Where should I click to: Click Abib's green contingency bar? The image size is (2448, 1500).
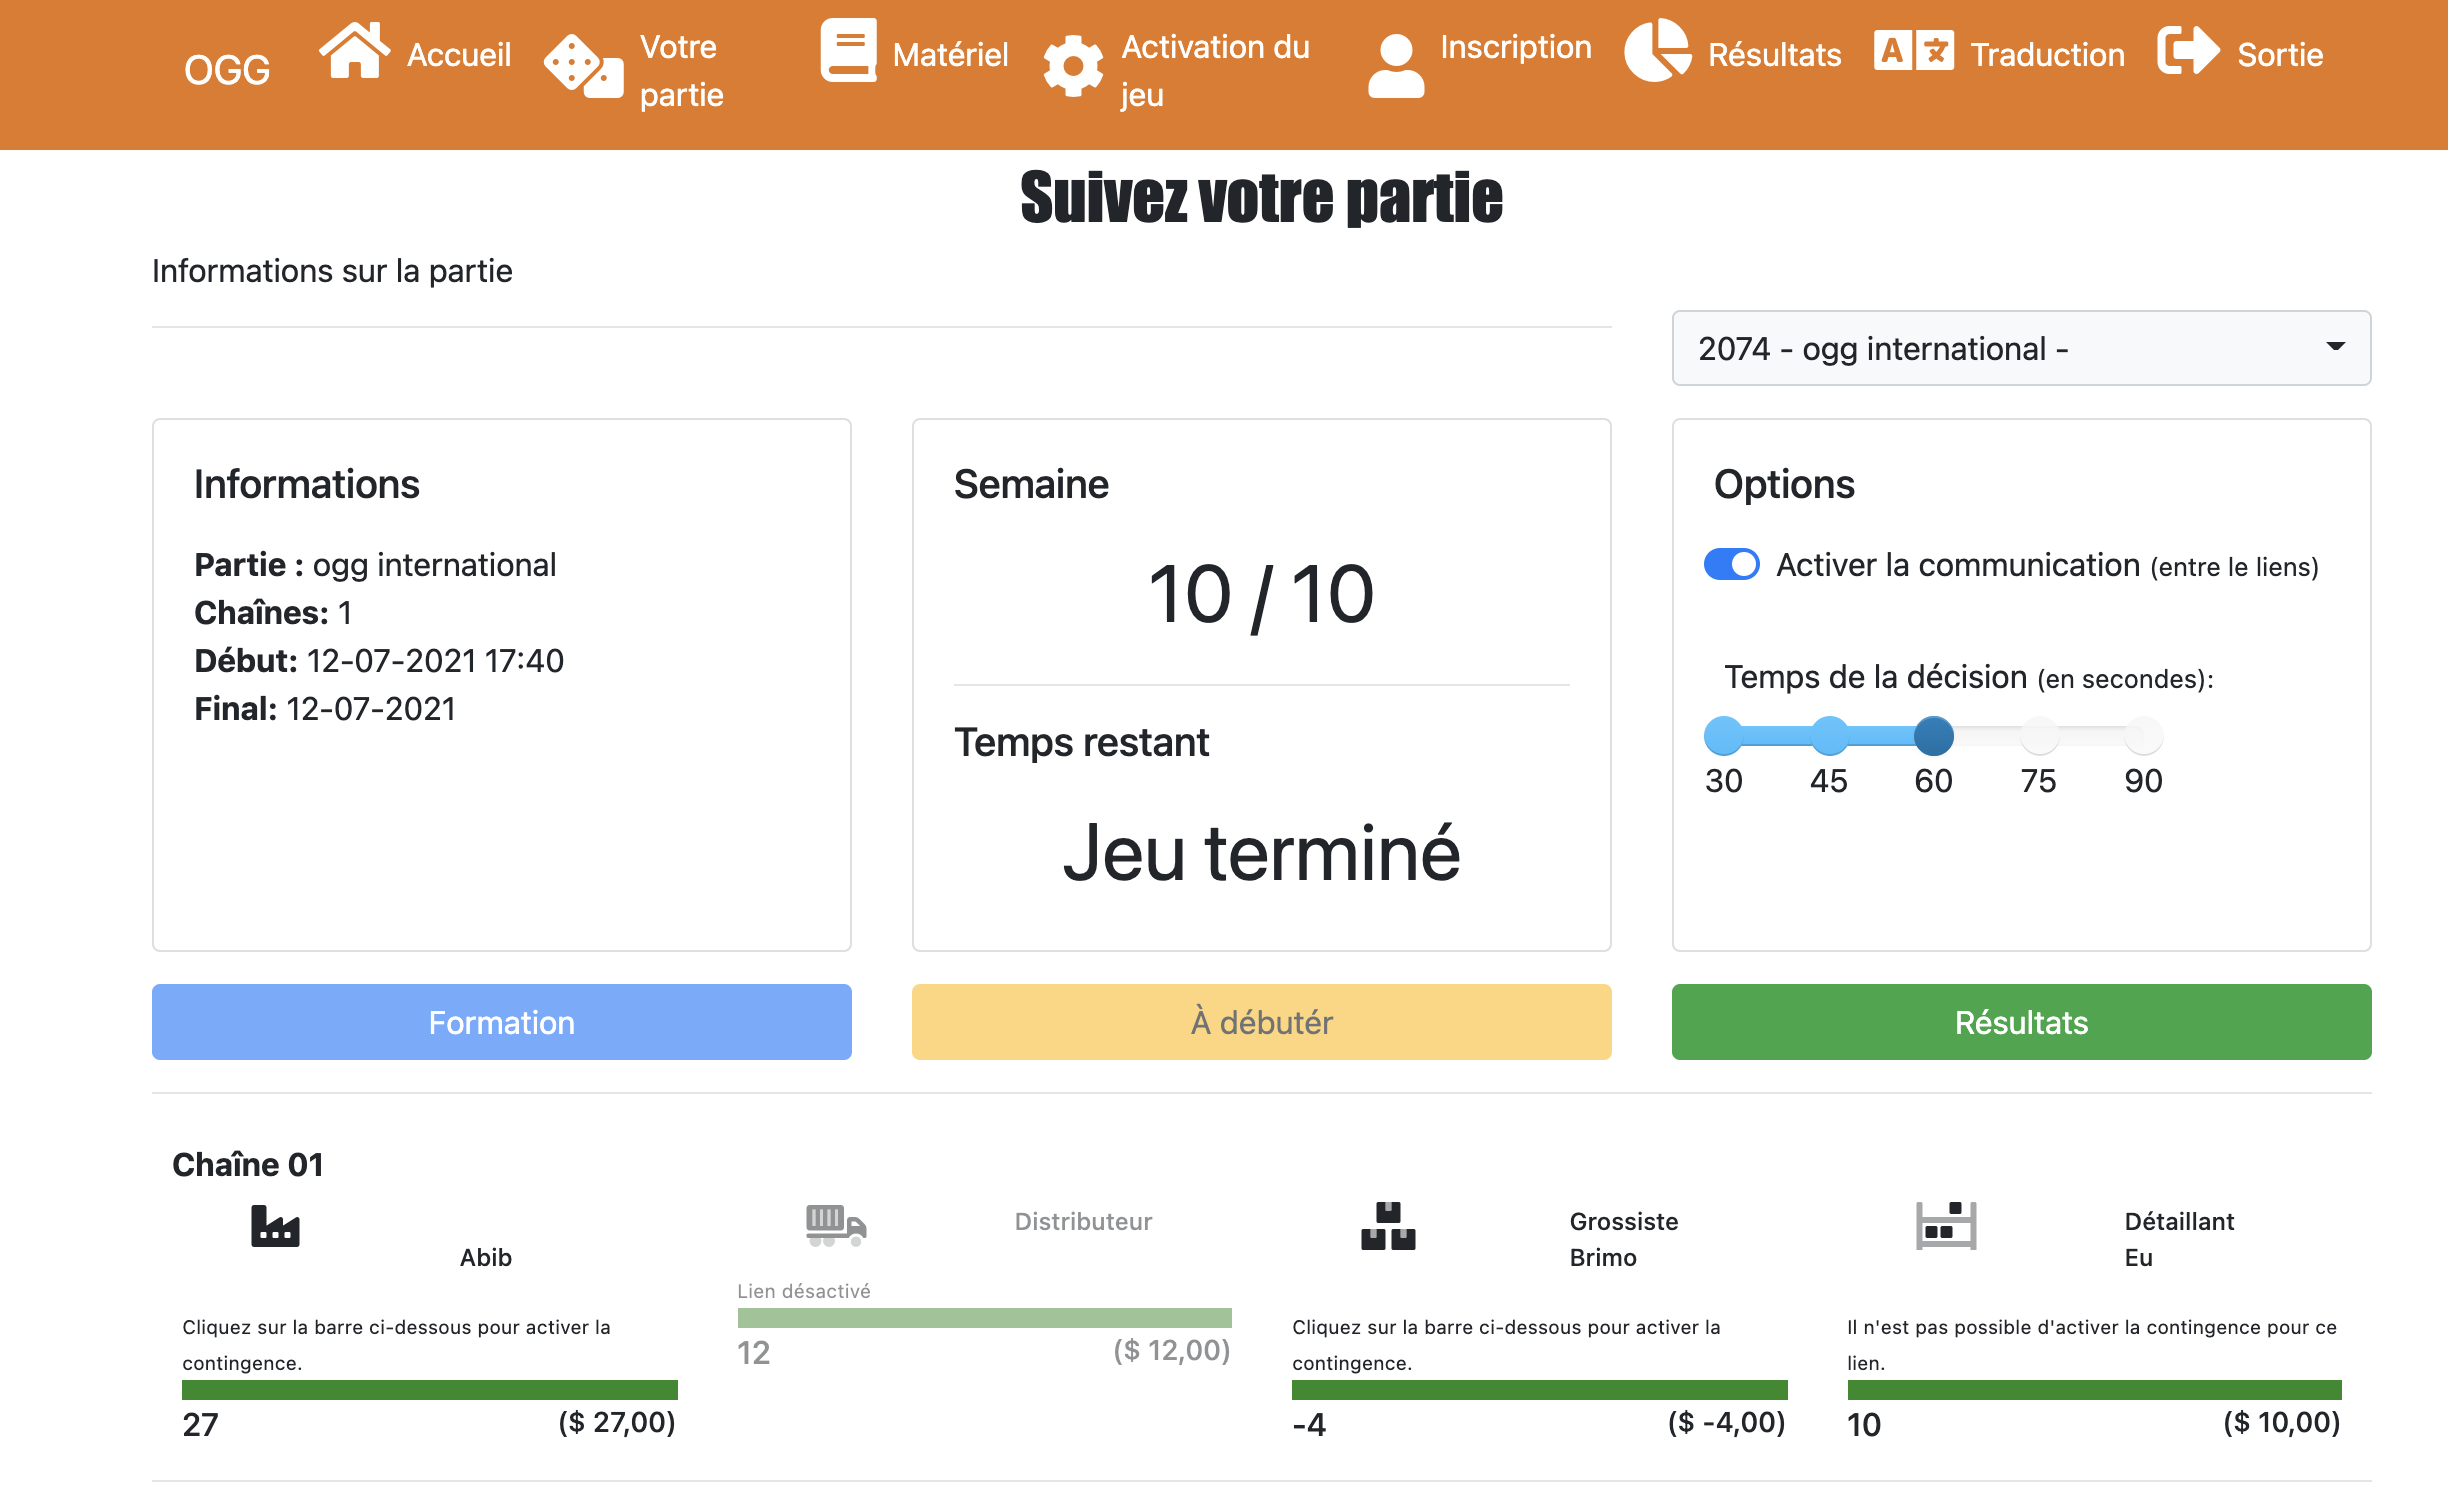429,1390
